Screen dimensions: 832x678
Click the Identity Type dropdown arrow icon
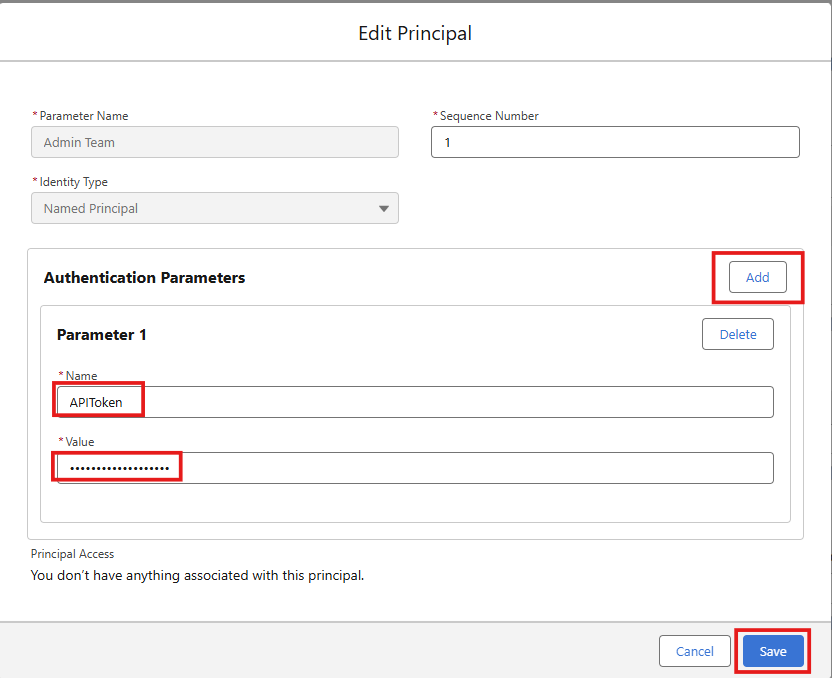(x=384, y=208)
